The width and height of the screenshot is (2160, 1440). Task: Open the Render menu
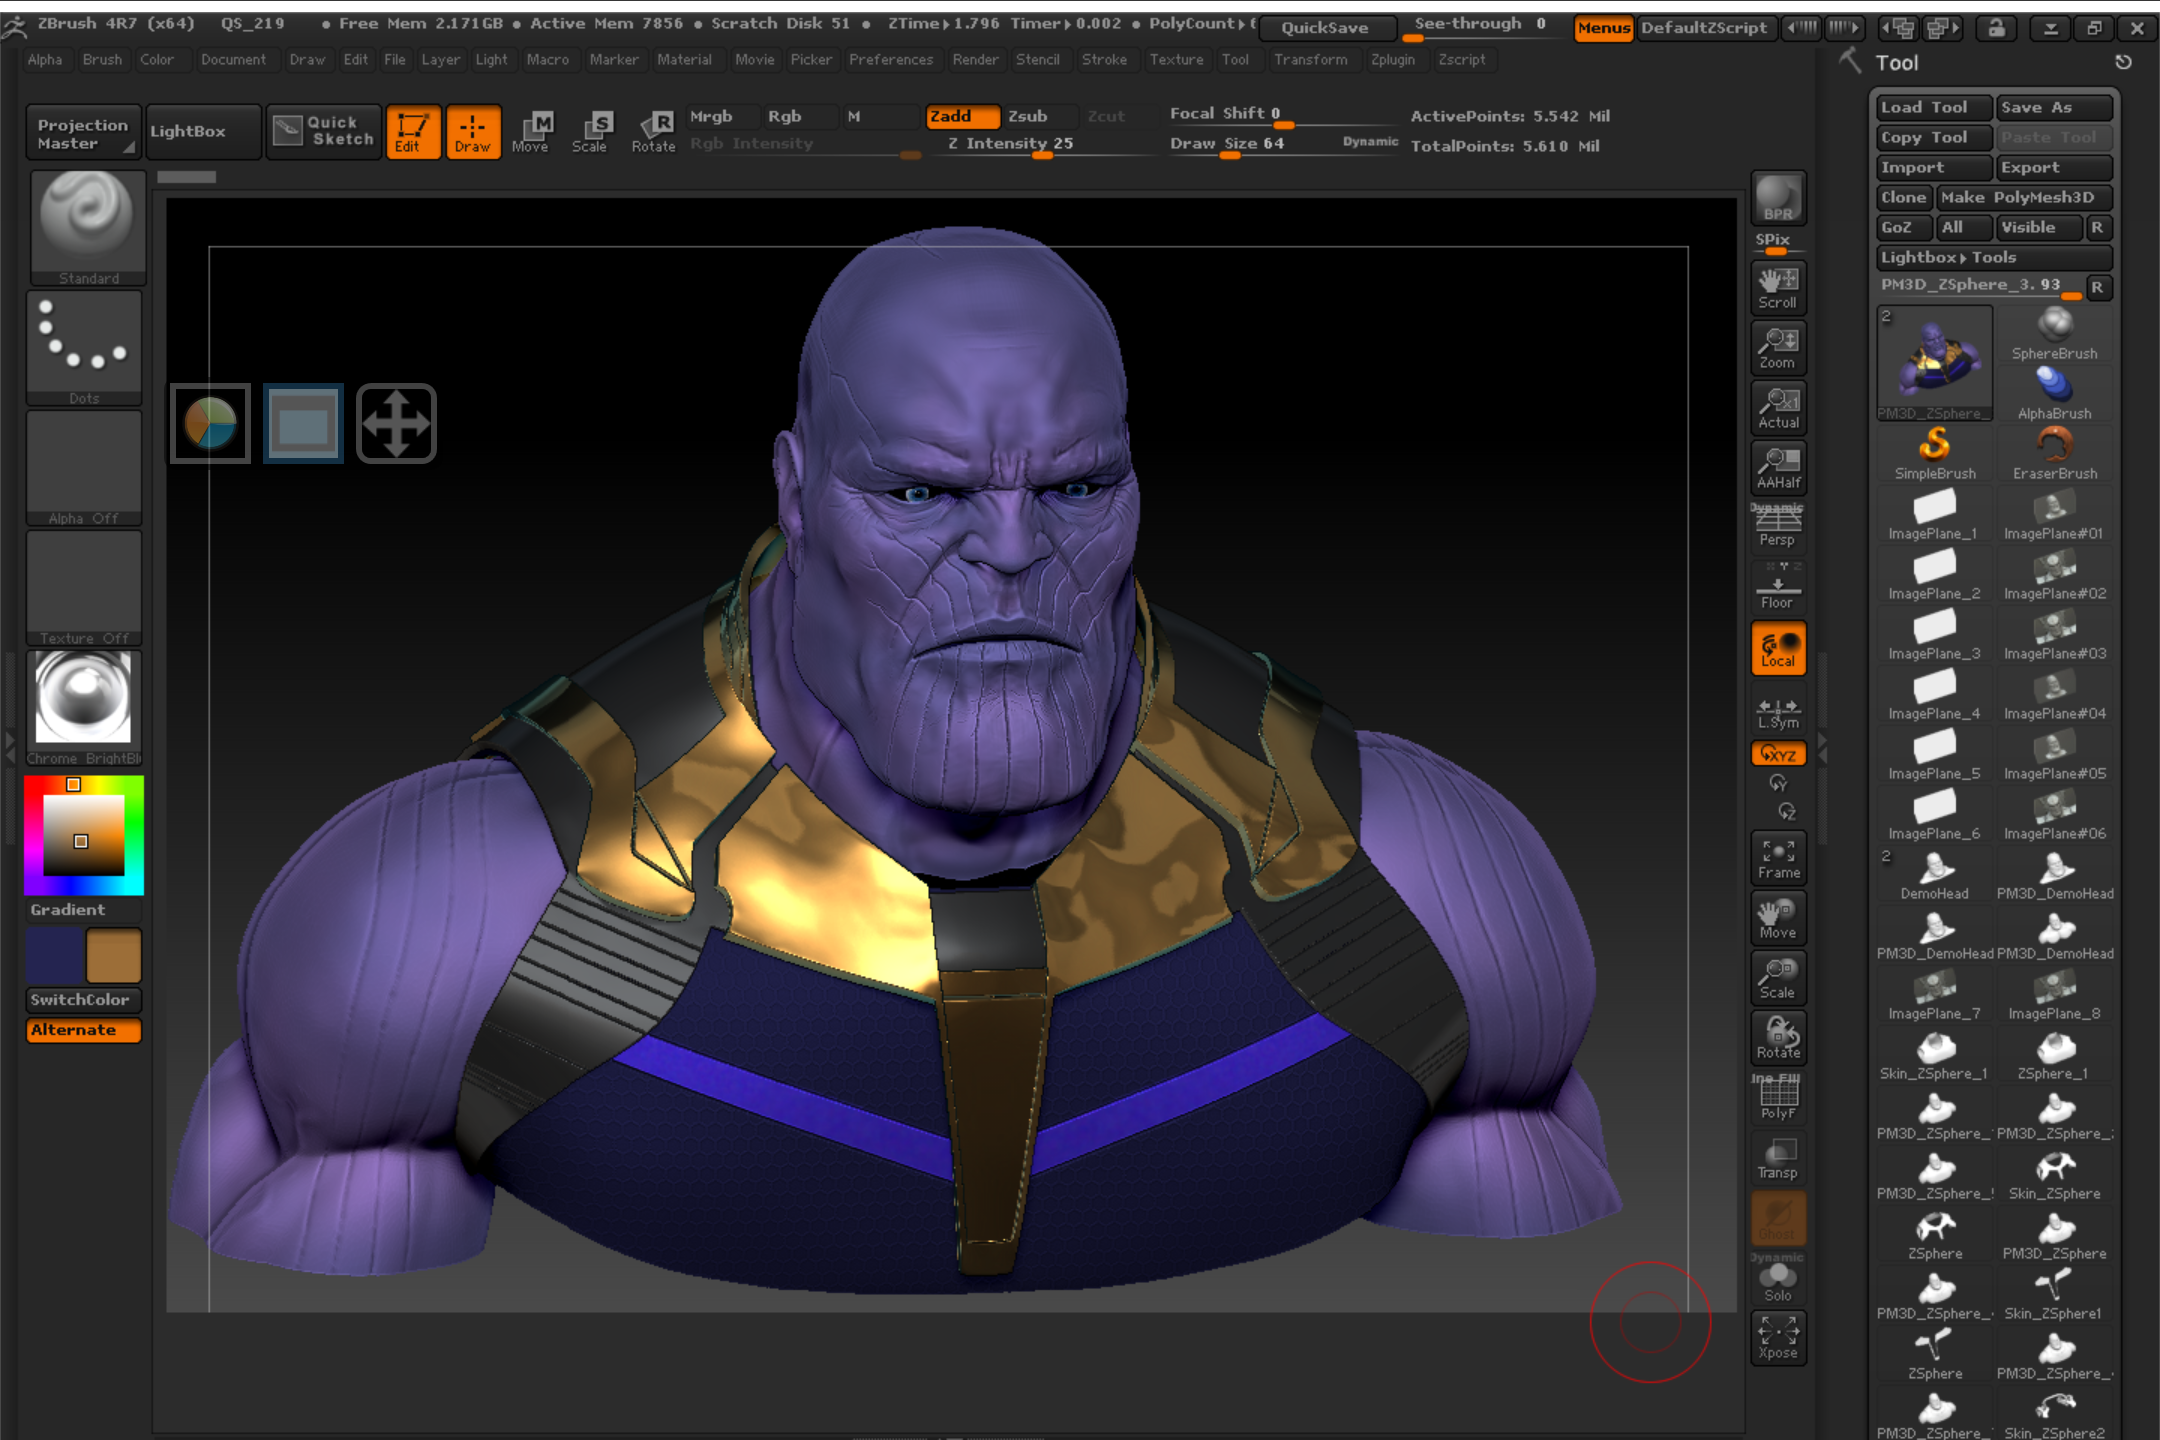click(975, 60)
